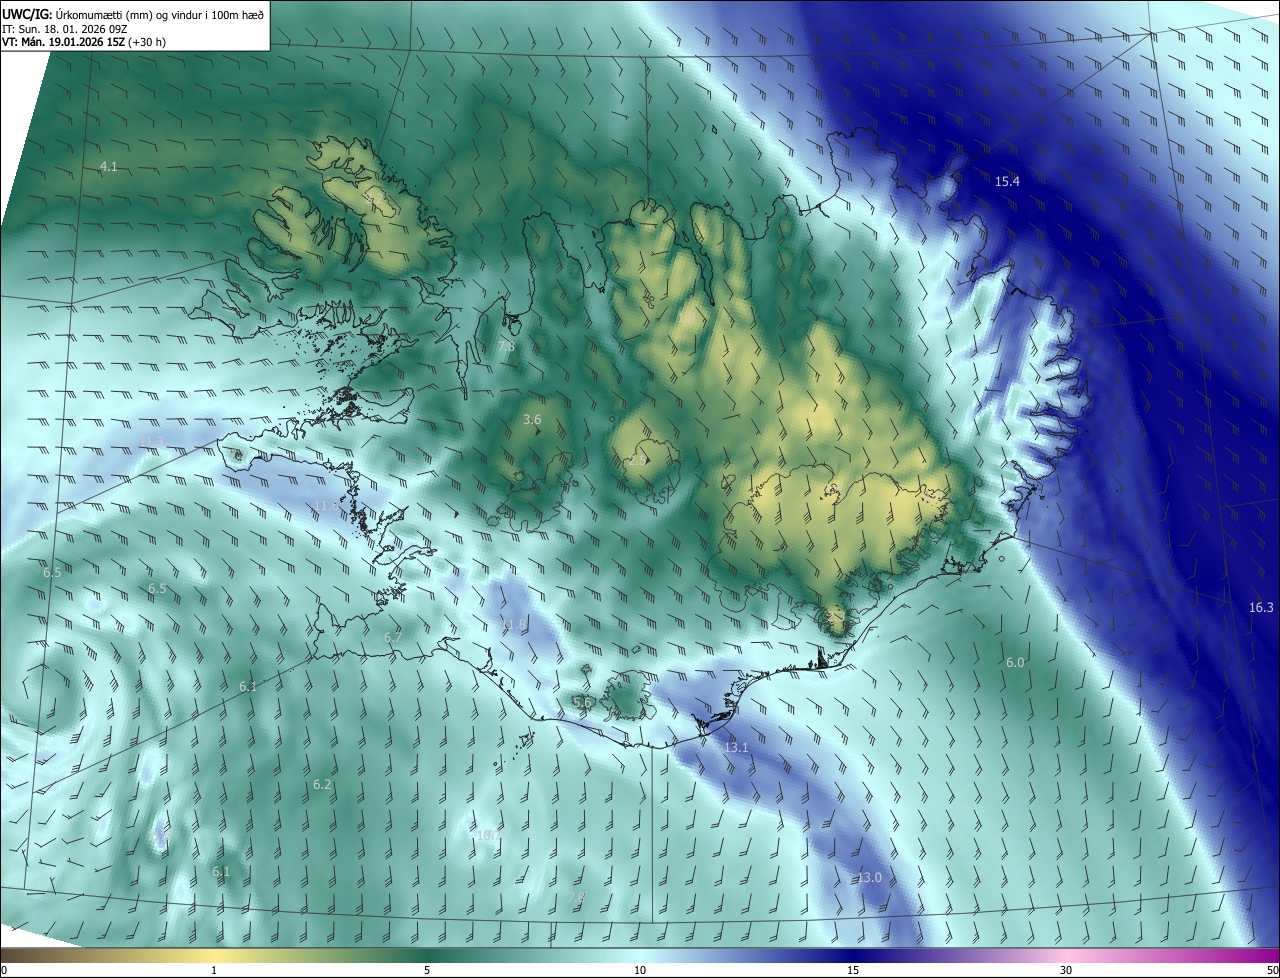Click the legend tick label 50
The height and width of the screenshot is (978, 1280).
tap(1272, 970)
